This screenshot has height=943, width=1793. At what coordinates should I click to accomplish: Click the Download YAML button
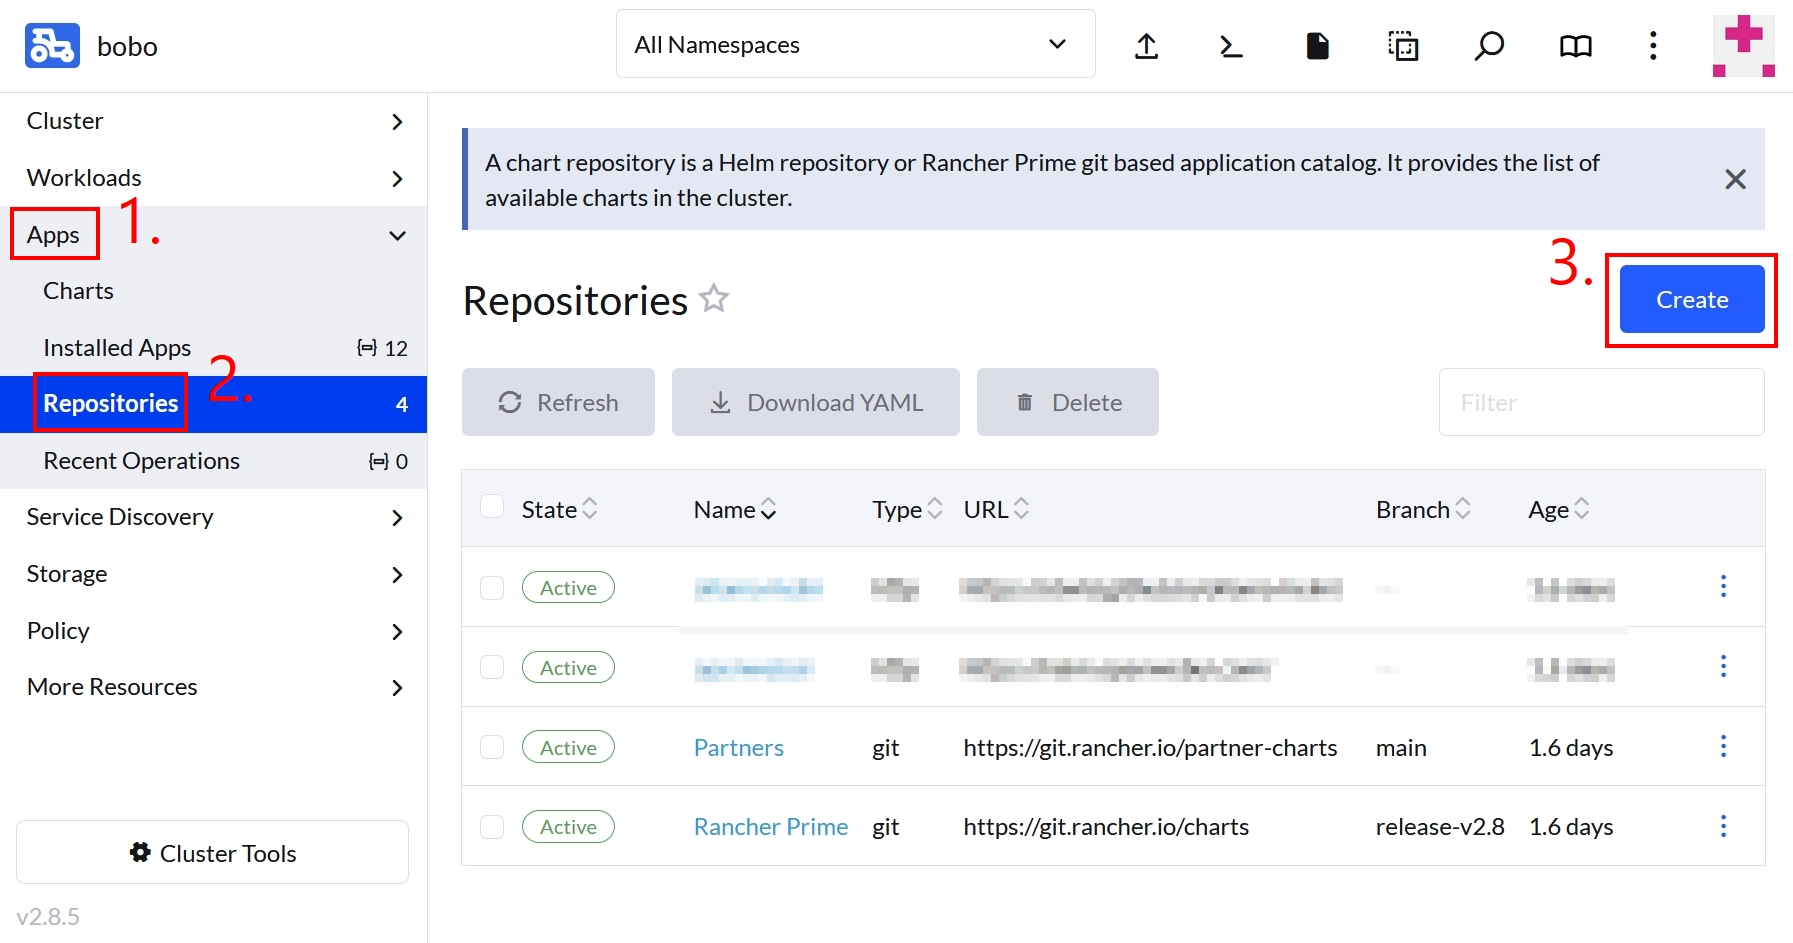coord(816,402)
